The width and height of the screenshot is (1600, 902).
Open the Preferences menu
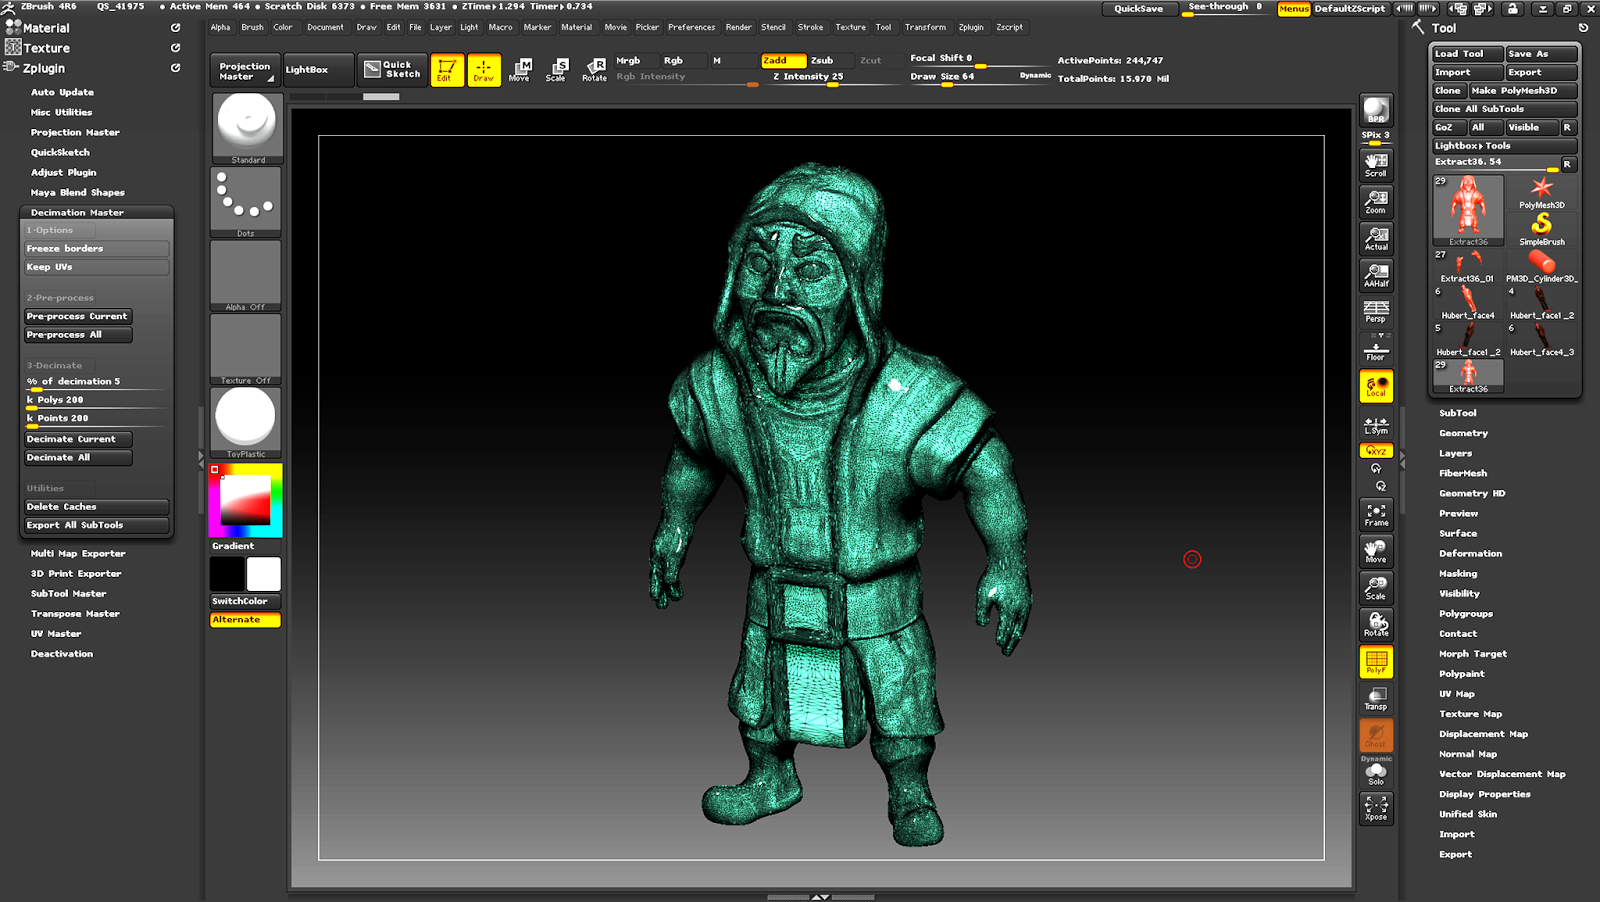tap(691, 27)
